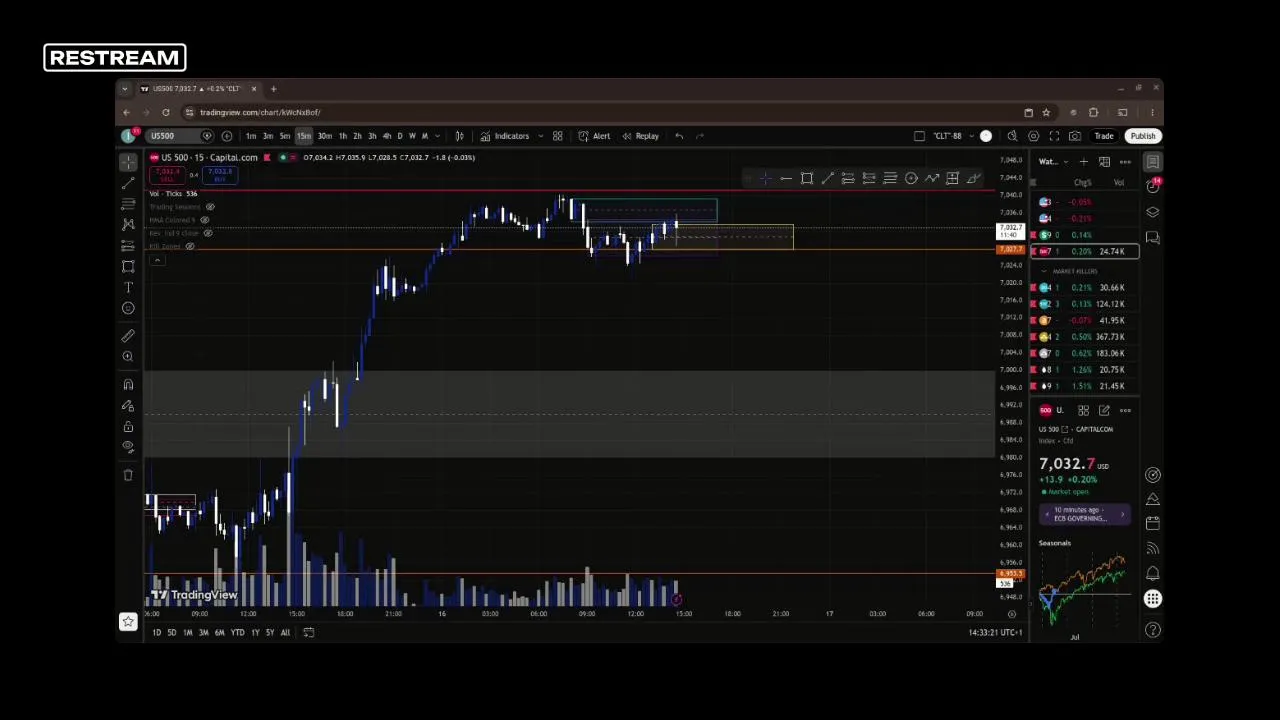Select the crosshair cursor tool in left toolbar

click(x=128, y=162)
